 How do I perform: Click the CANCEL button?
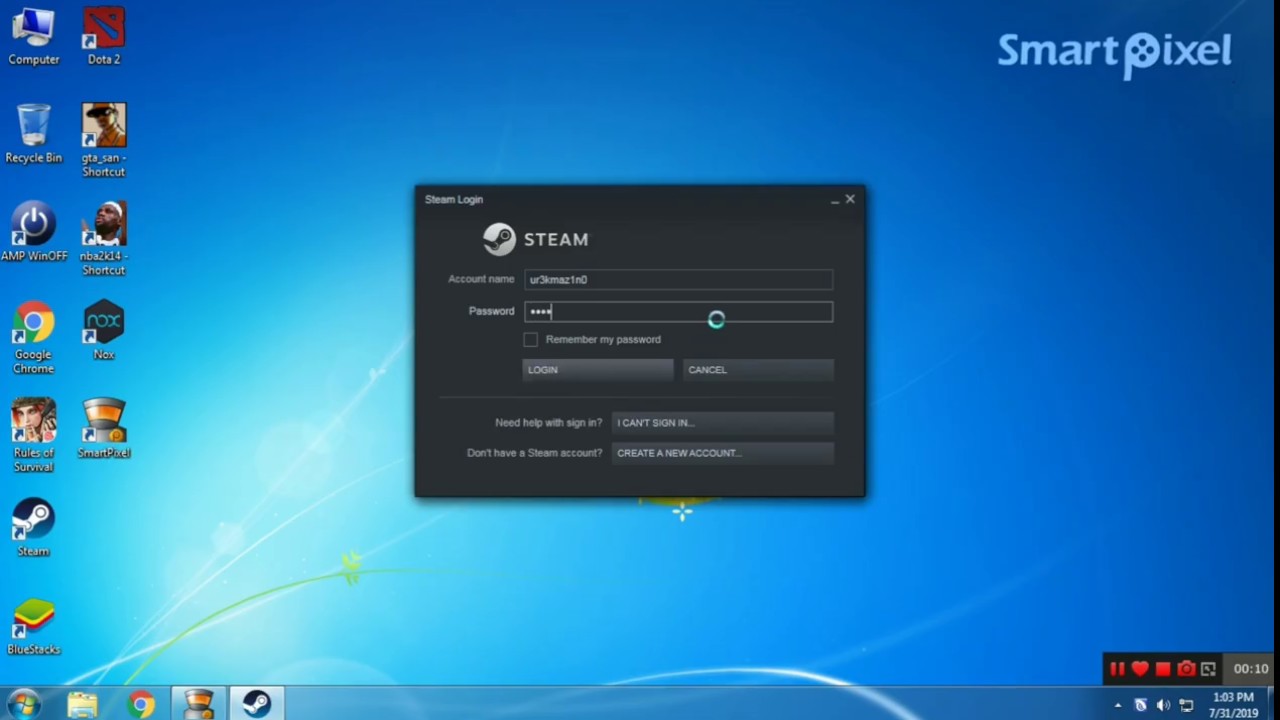758,370
